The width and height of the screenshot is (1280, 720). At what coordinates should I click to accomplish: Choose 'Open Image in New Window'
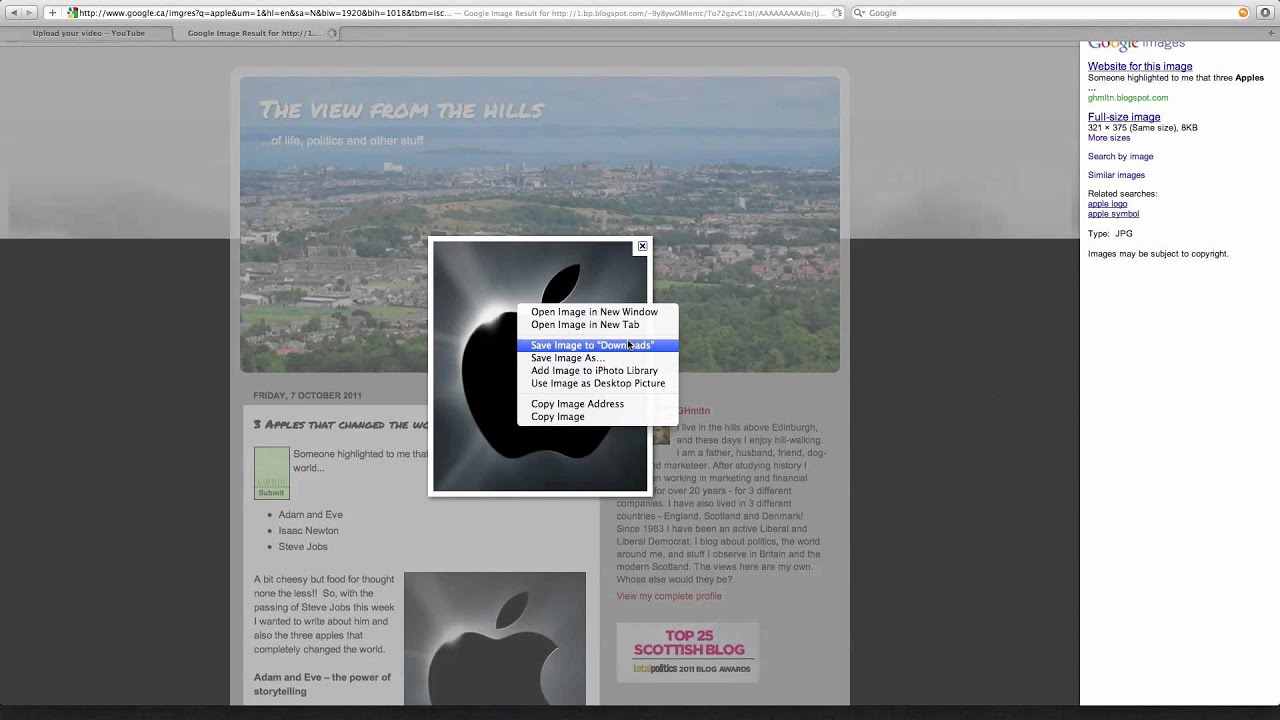[x=597, y=312]
